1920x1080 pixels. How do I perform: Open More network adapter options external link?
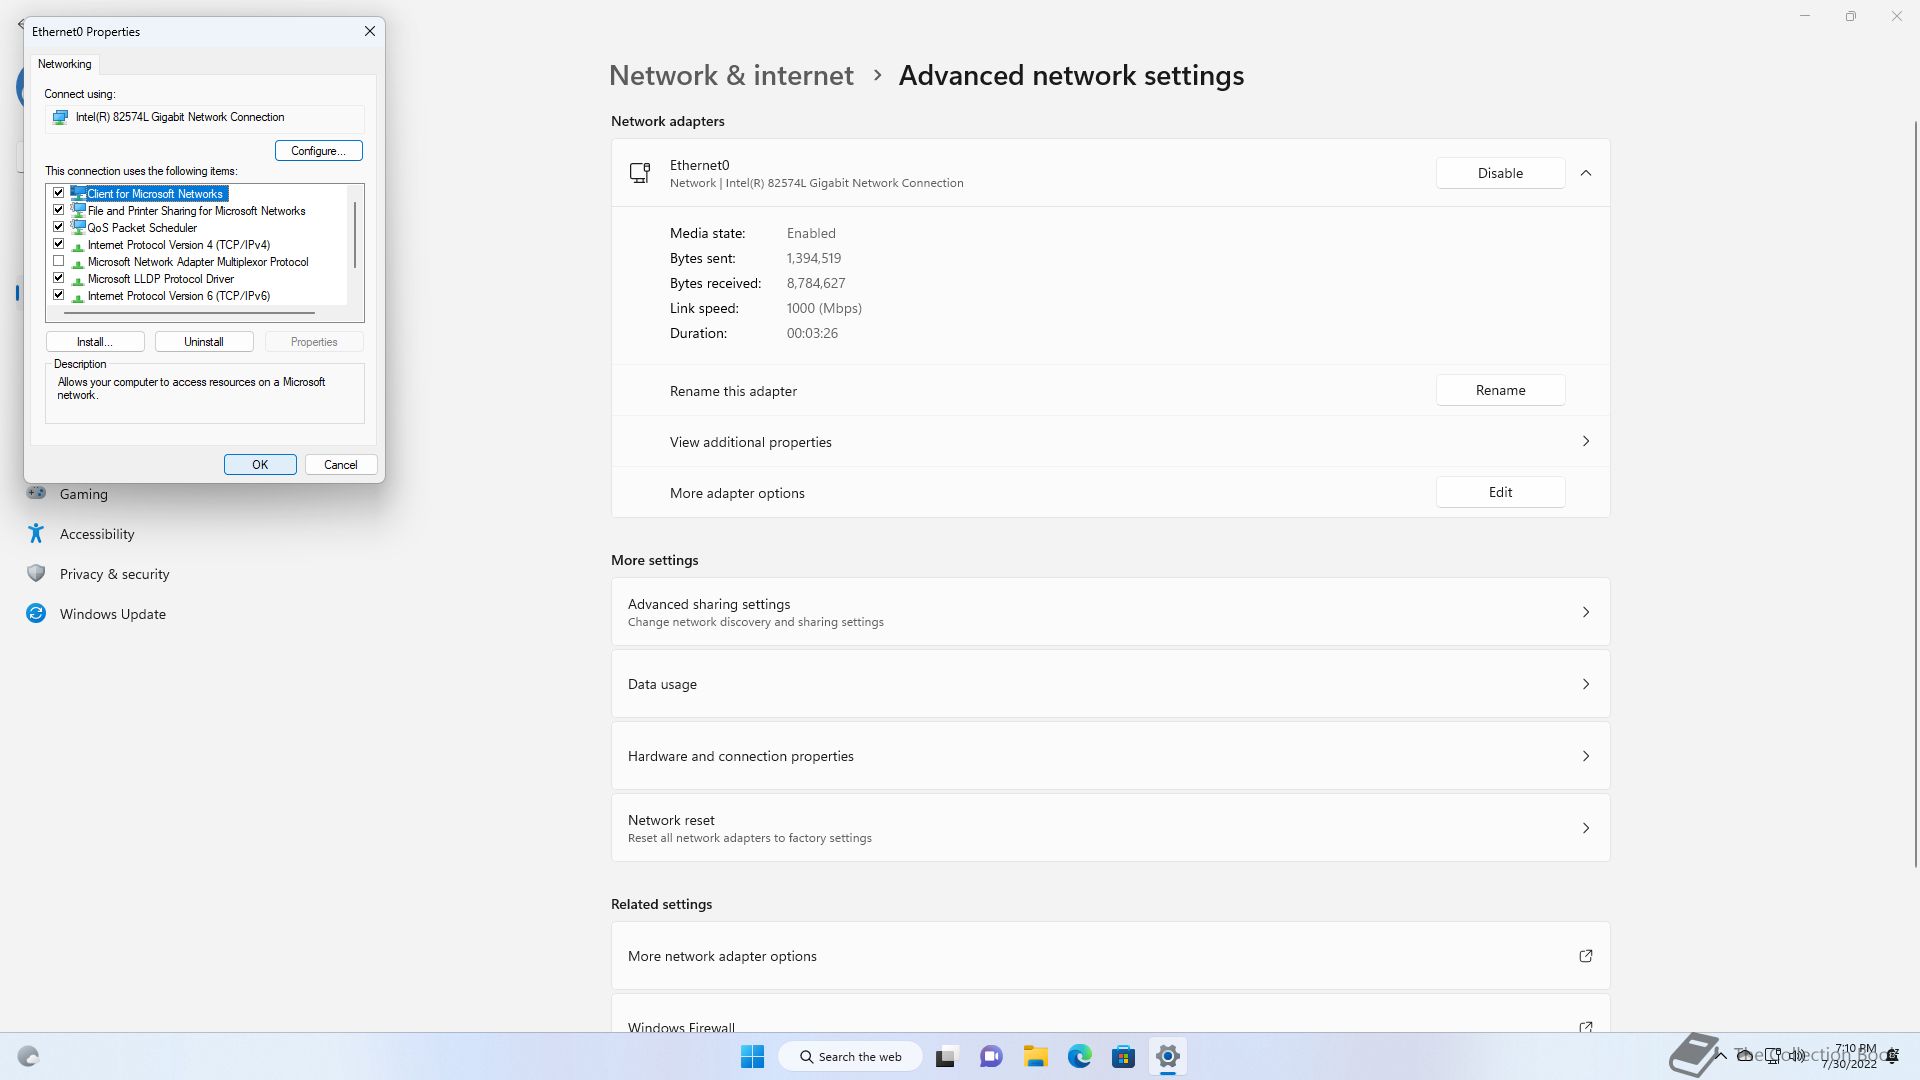(x=1586, y=956)
